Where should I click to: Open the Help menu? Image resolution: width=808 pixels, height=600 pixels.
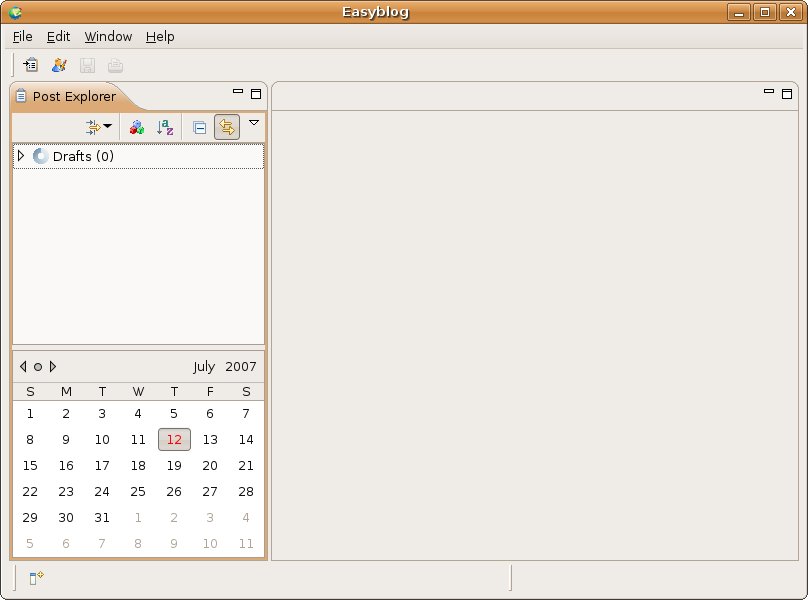(x=160, y=37)
